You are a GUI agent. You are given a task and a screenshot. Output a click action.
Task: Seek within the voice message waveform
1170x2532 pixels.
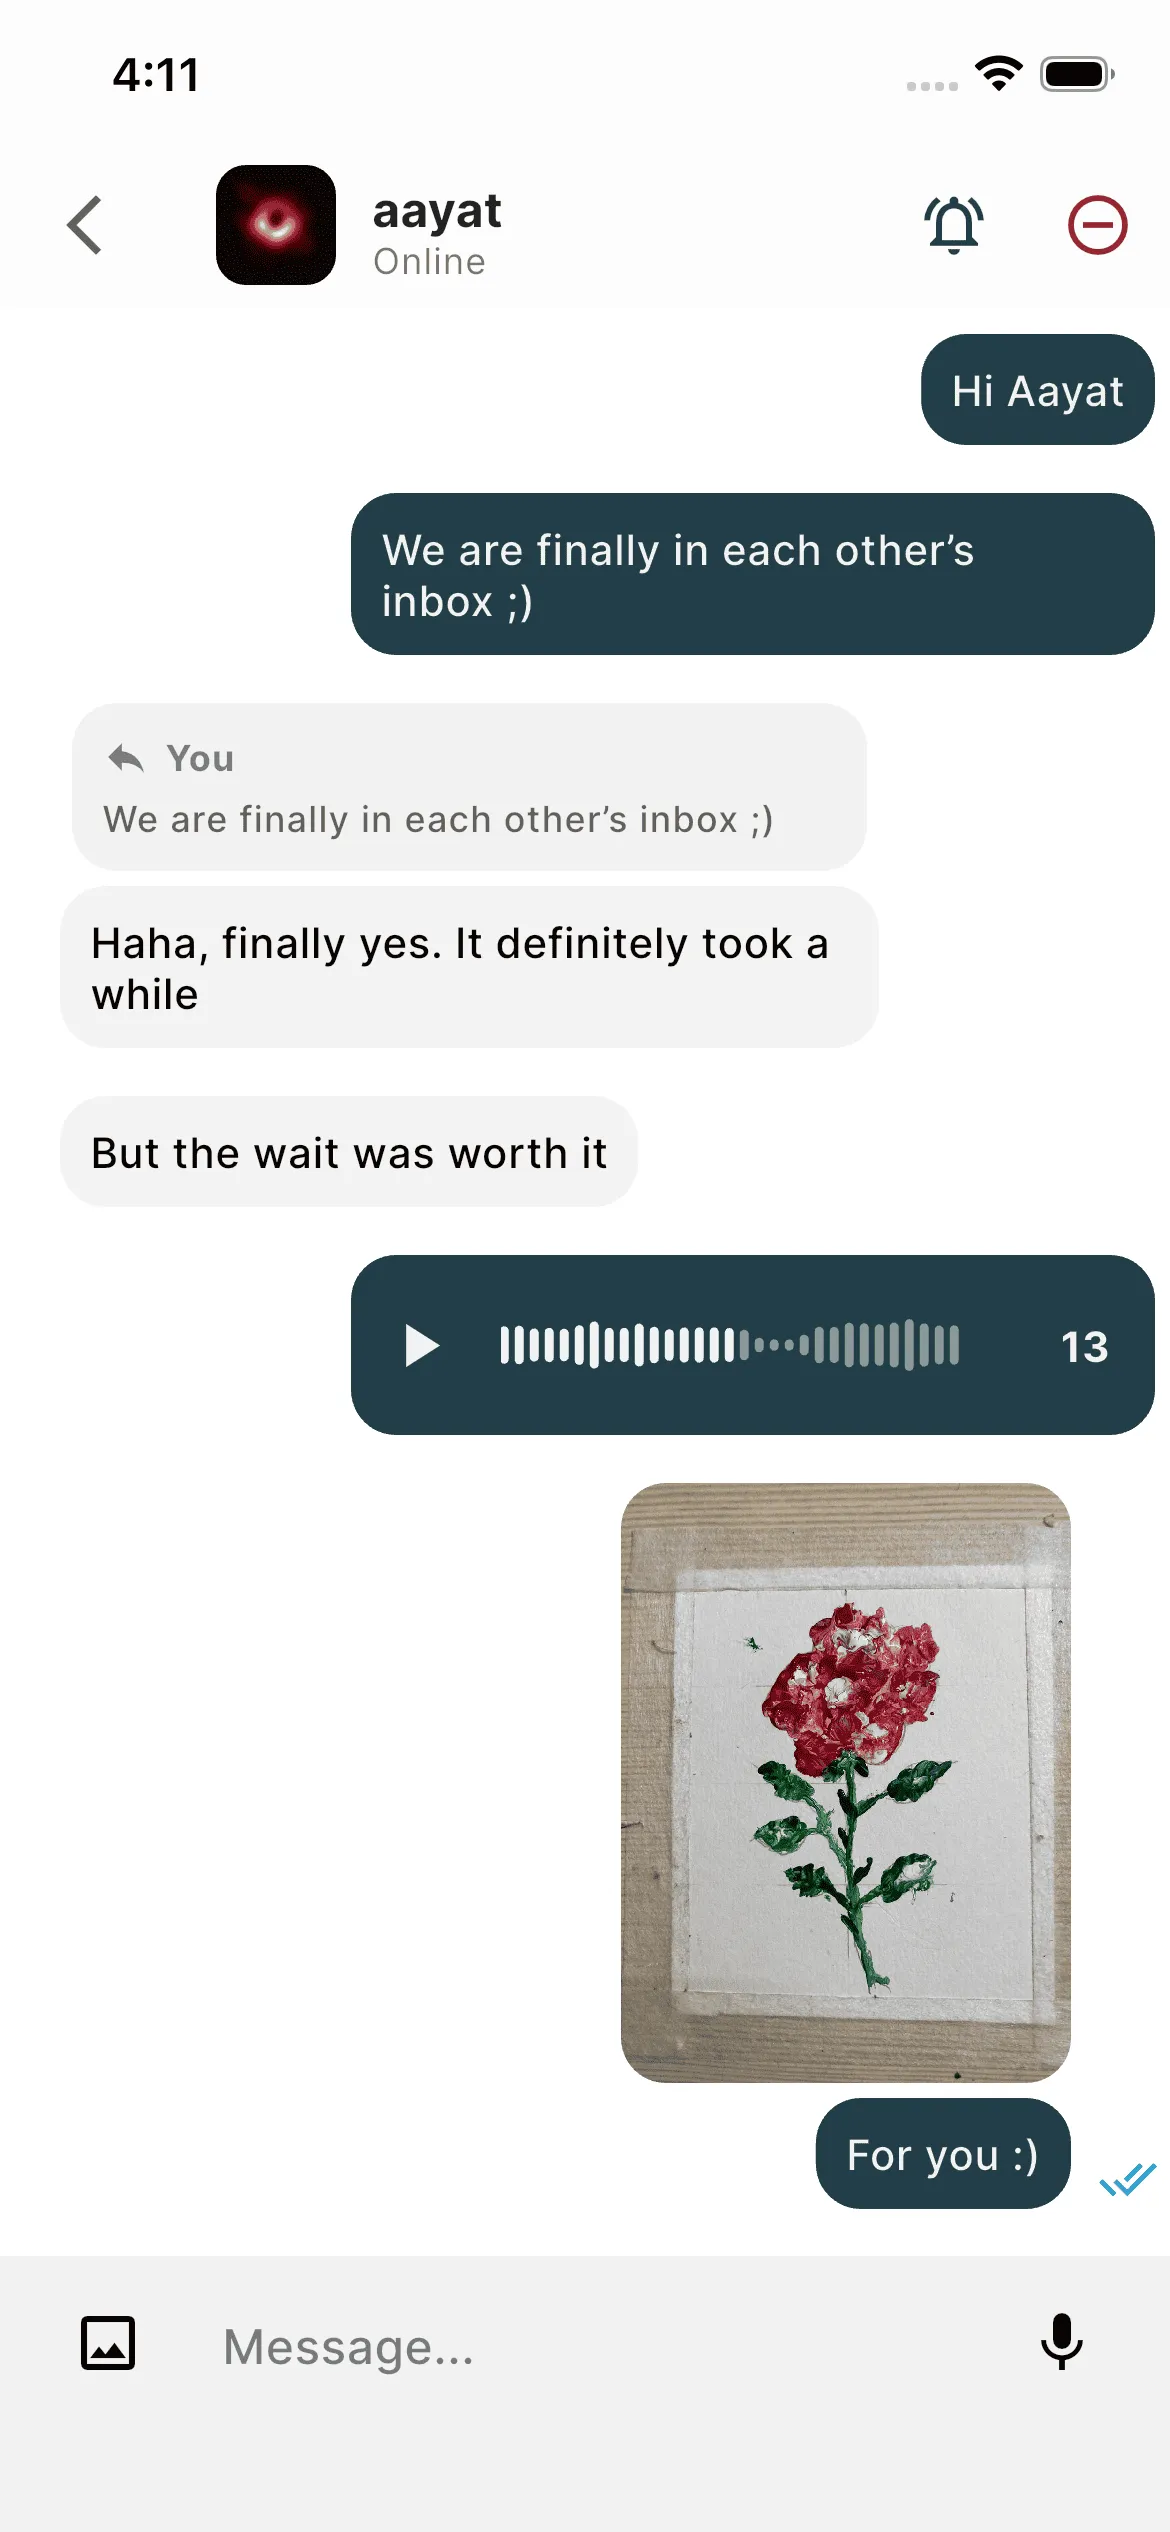coord(729,1345)
